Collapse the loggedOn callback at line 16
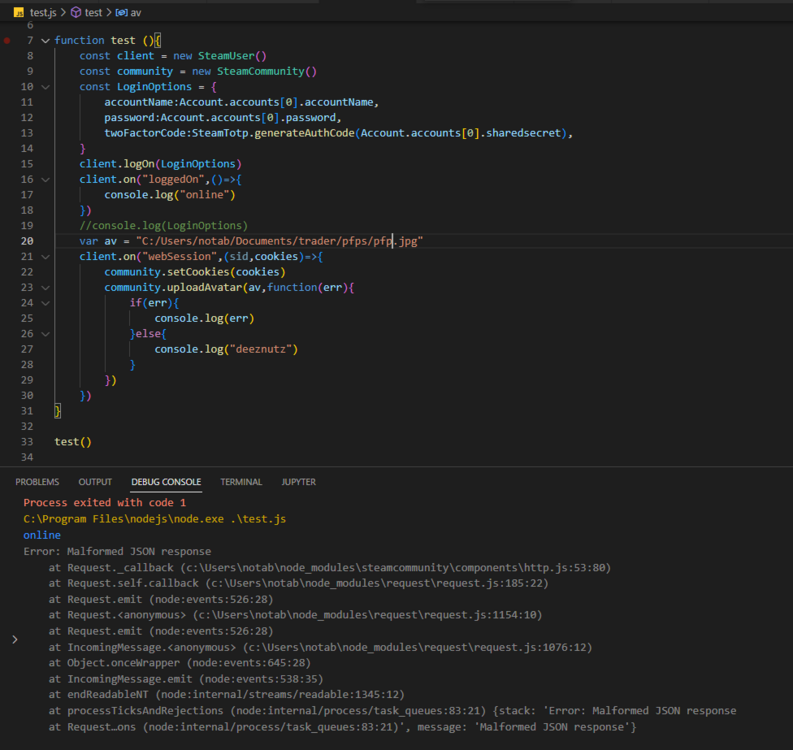This screenshot has height=750, width=793. point(45,180)
